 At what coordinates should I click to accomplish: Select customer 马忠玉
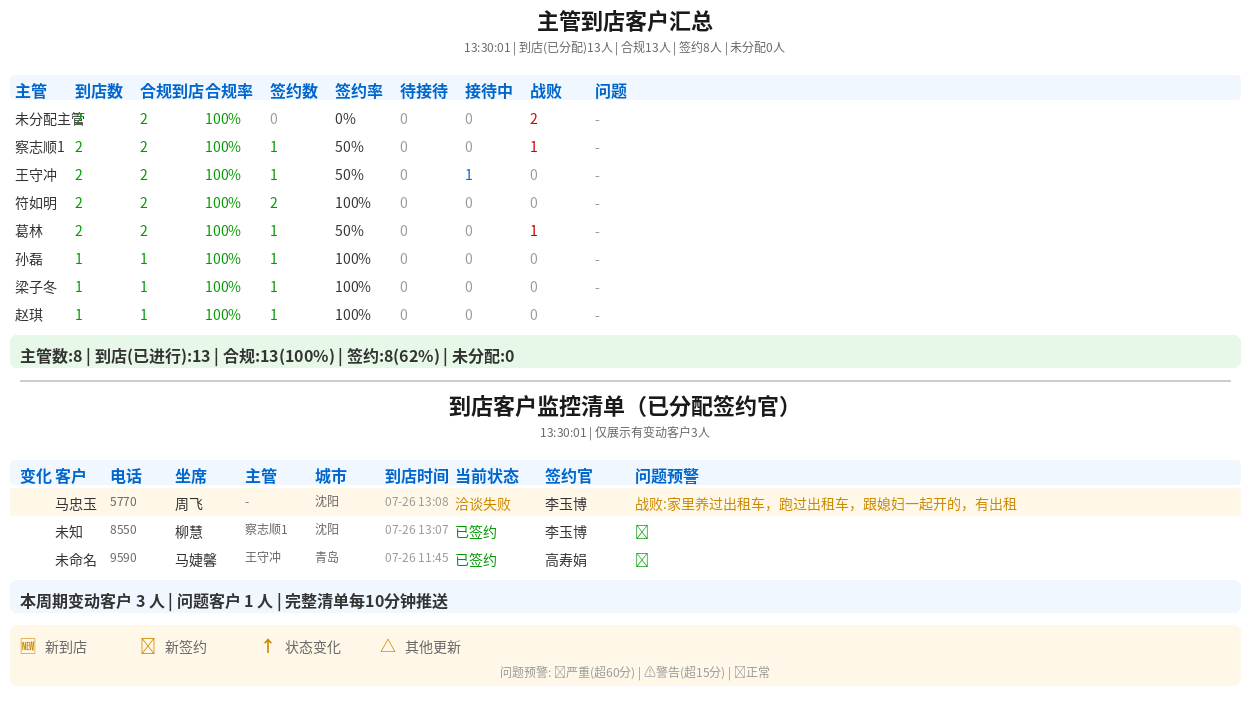pos(76,504)
